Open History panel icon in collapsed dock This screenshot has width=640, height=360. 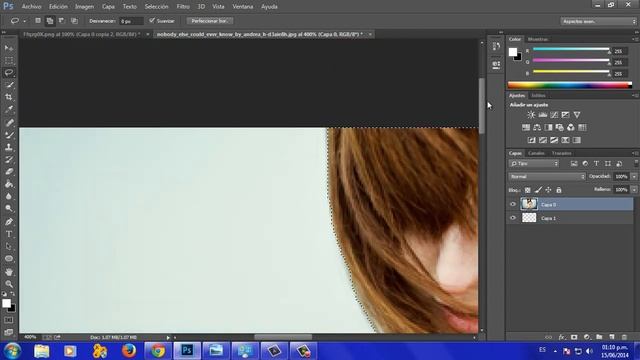(496, 46)
